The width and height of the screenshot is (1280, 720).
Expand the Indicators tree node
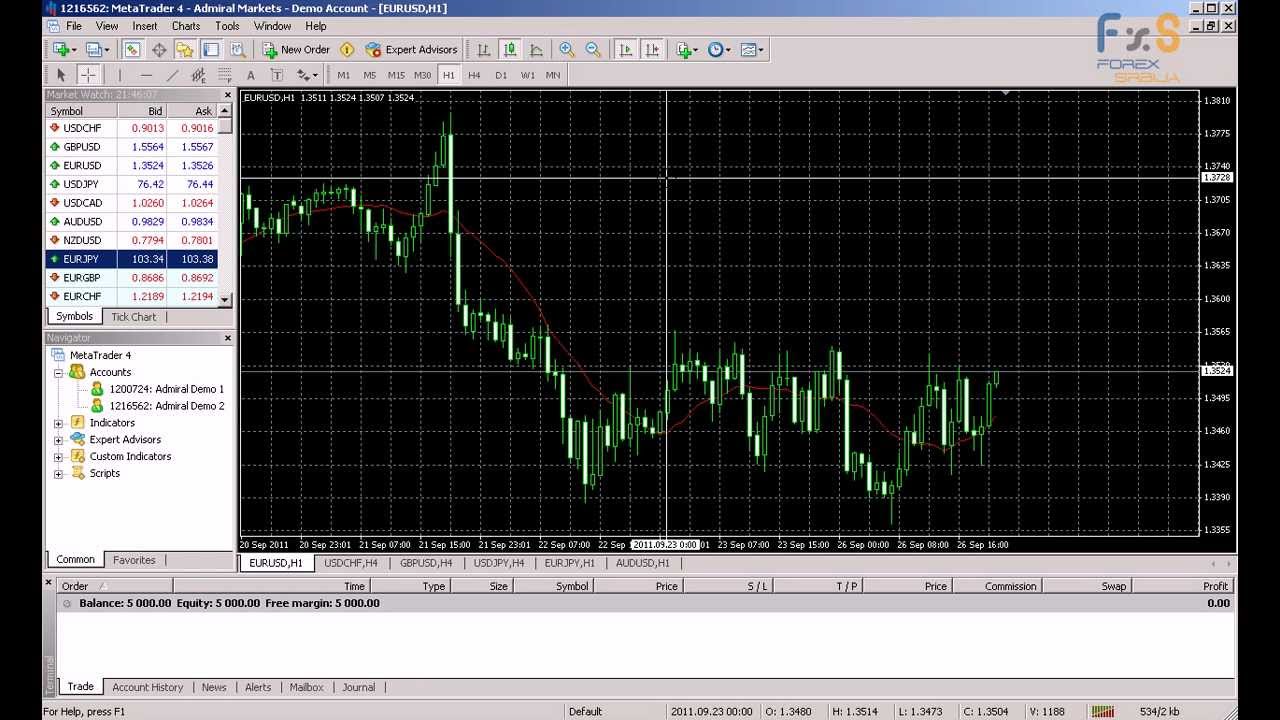coord(58,423)
